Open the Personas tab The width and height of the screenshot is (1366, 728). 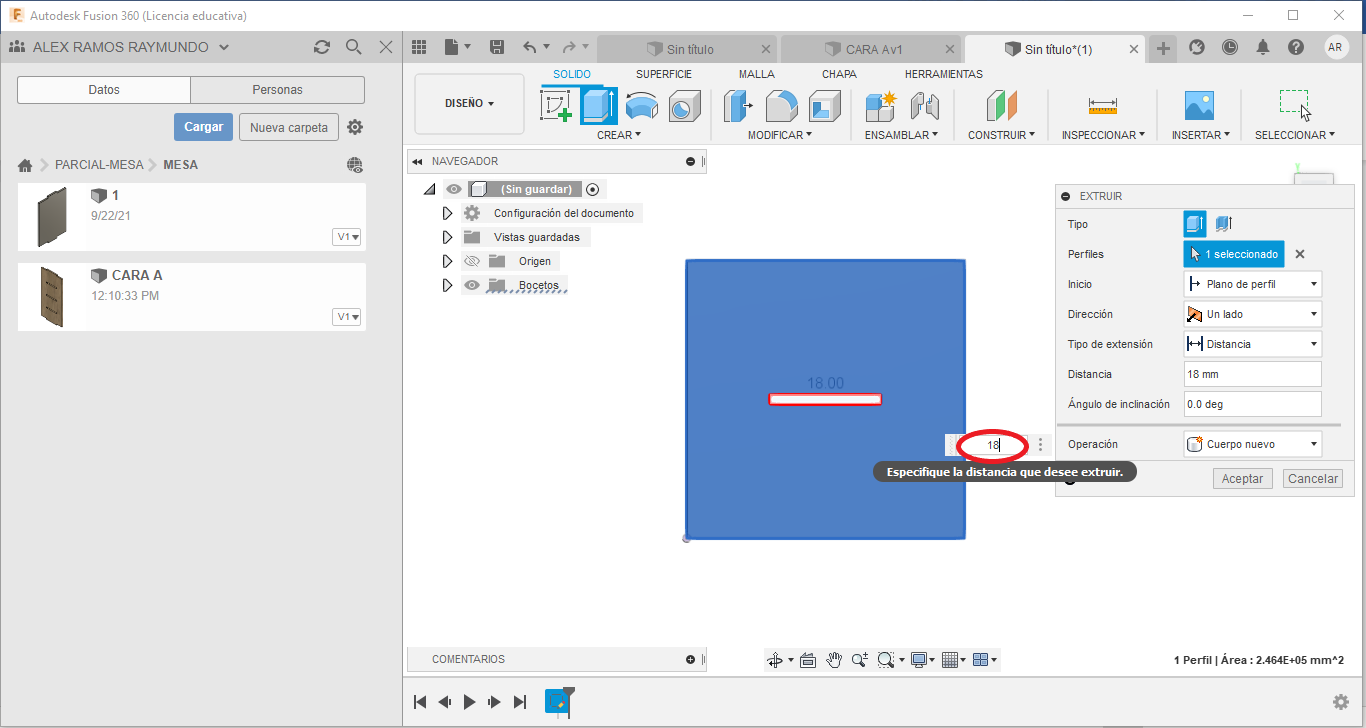pyautogui.click(x=277, y=90)
